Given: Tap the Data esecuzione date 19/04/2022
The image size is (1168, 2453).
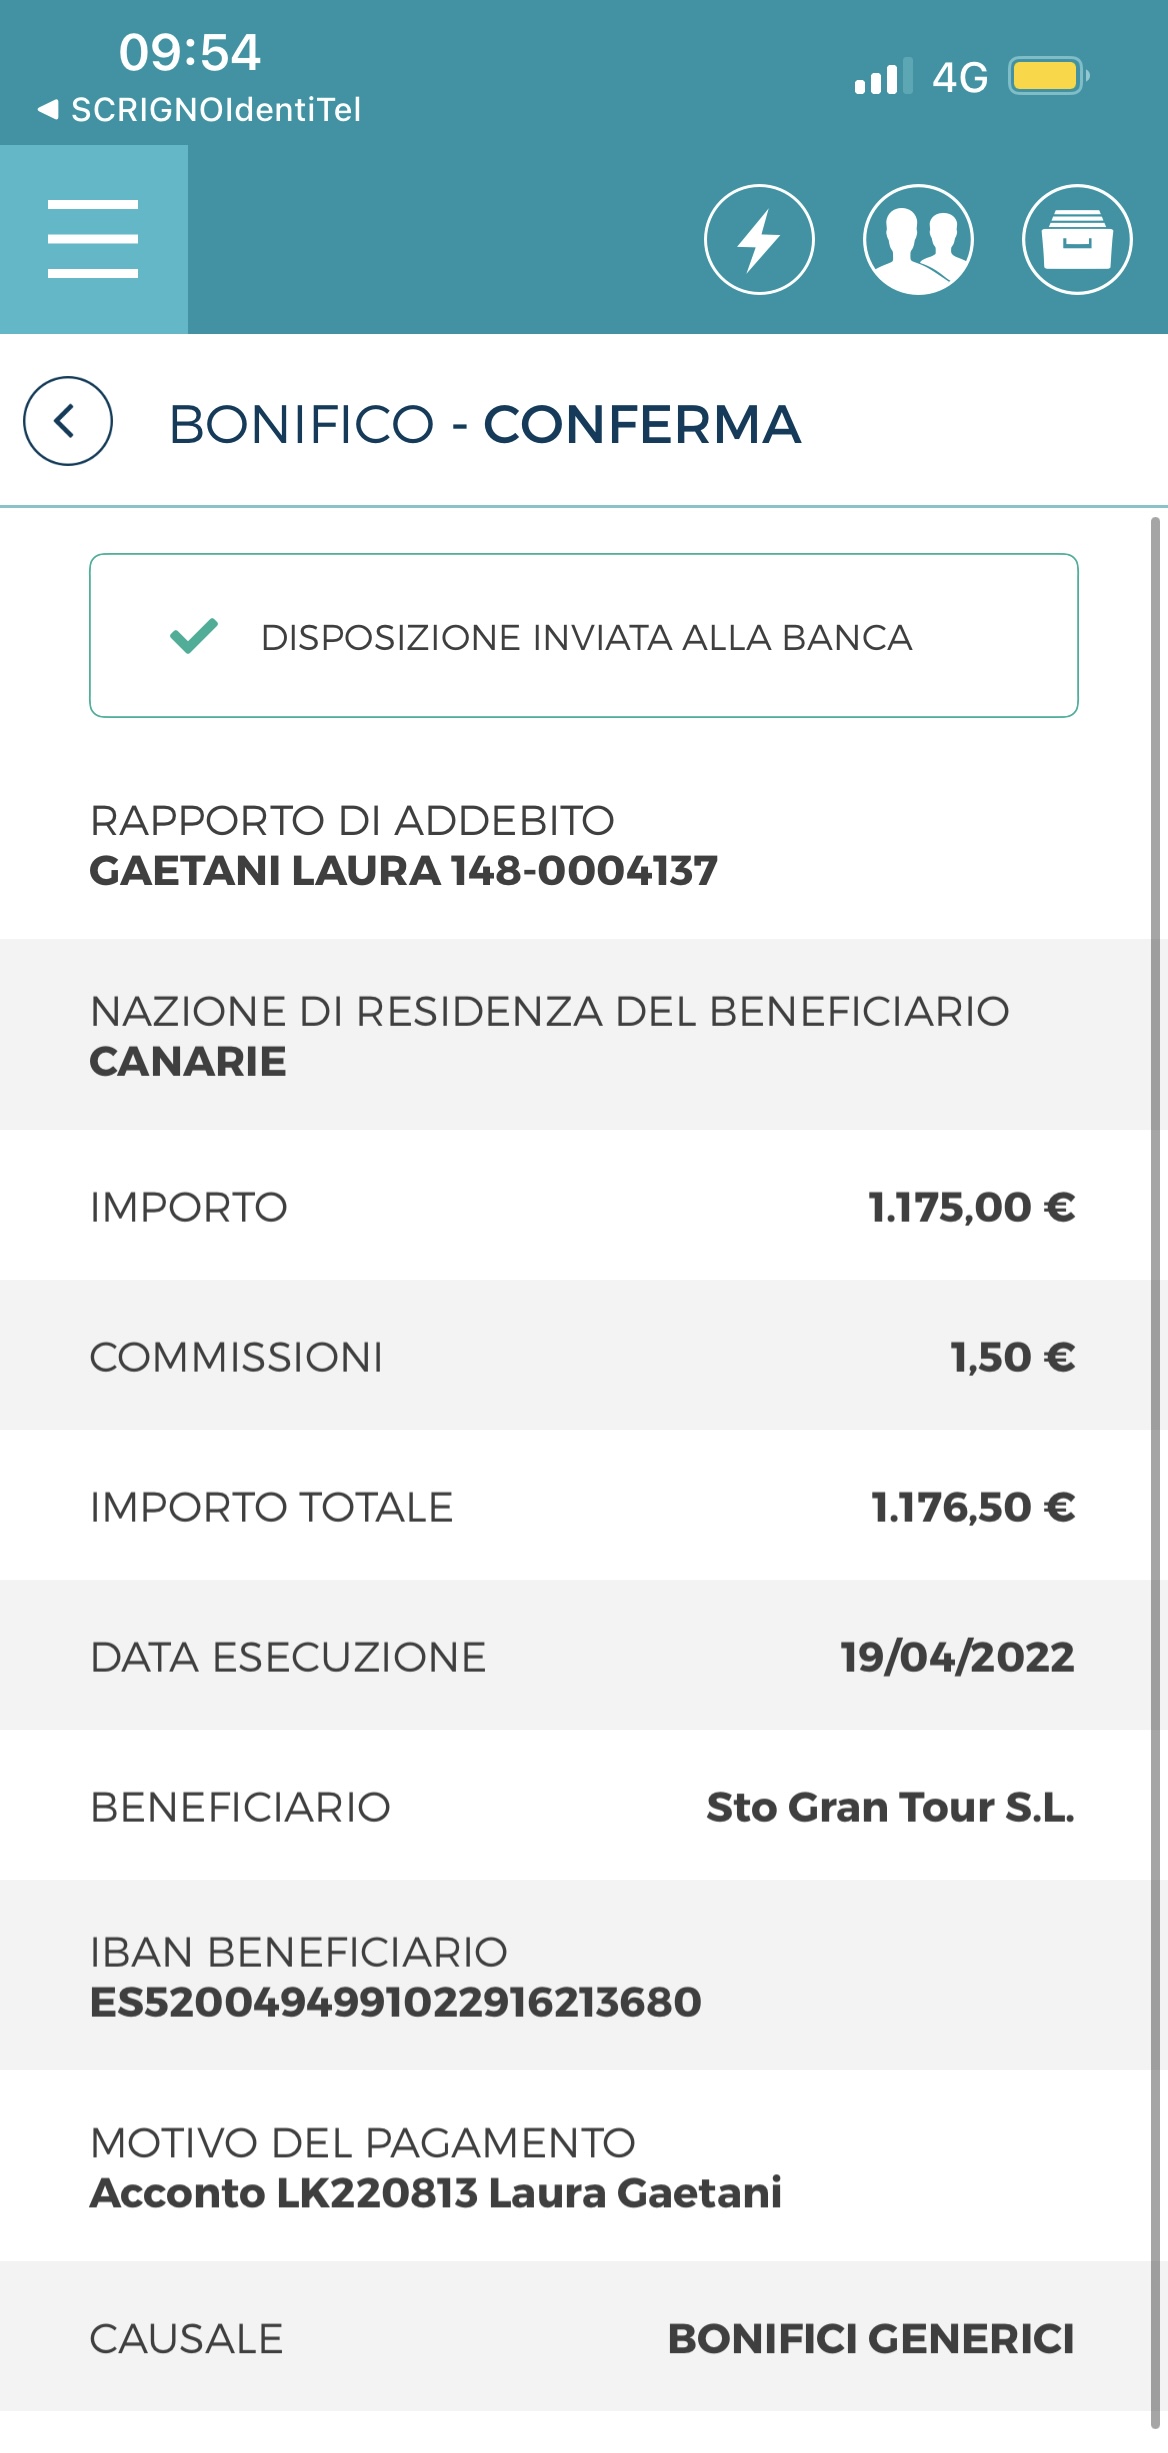Looking at the screenshot, I should [957, 1657].
